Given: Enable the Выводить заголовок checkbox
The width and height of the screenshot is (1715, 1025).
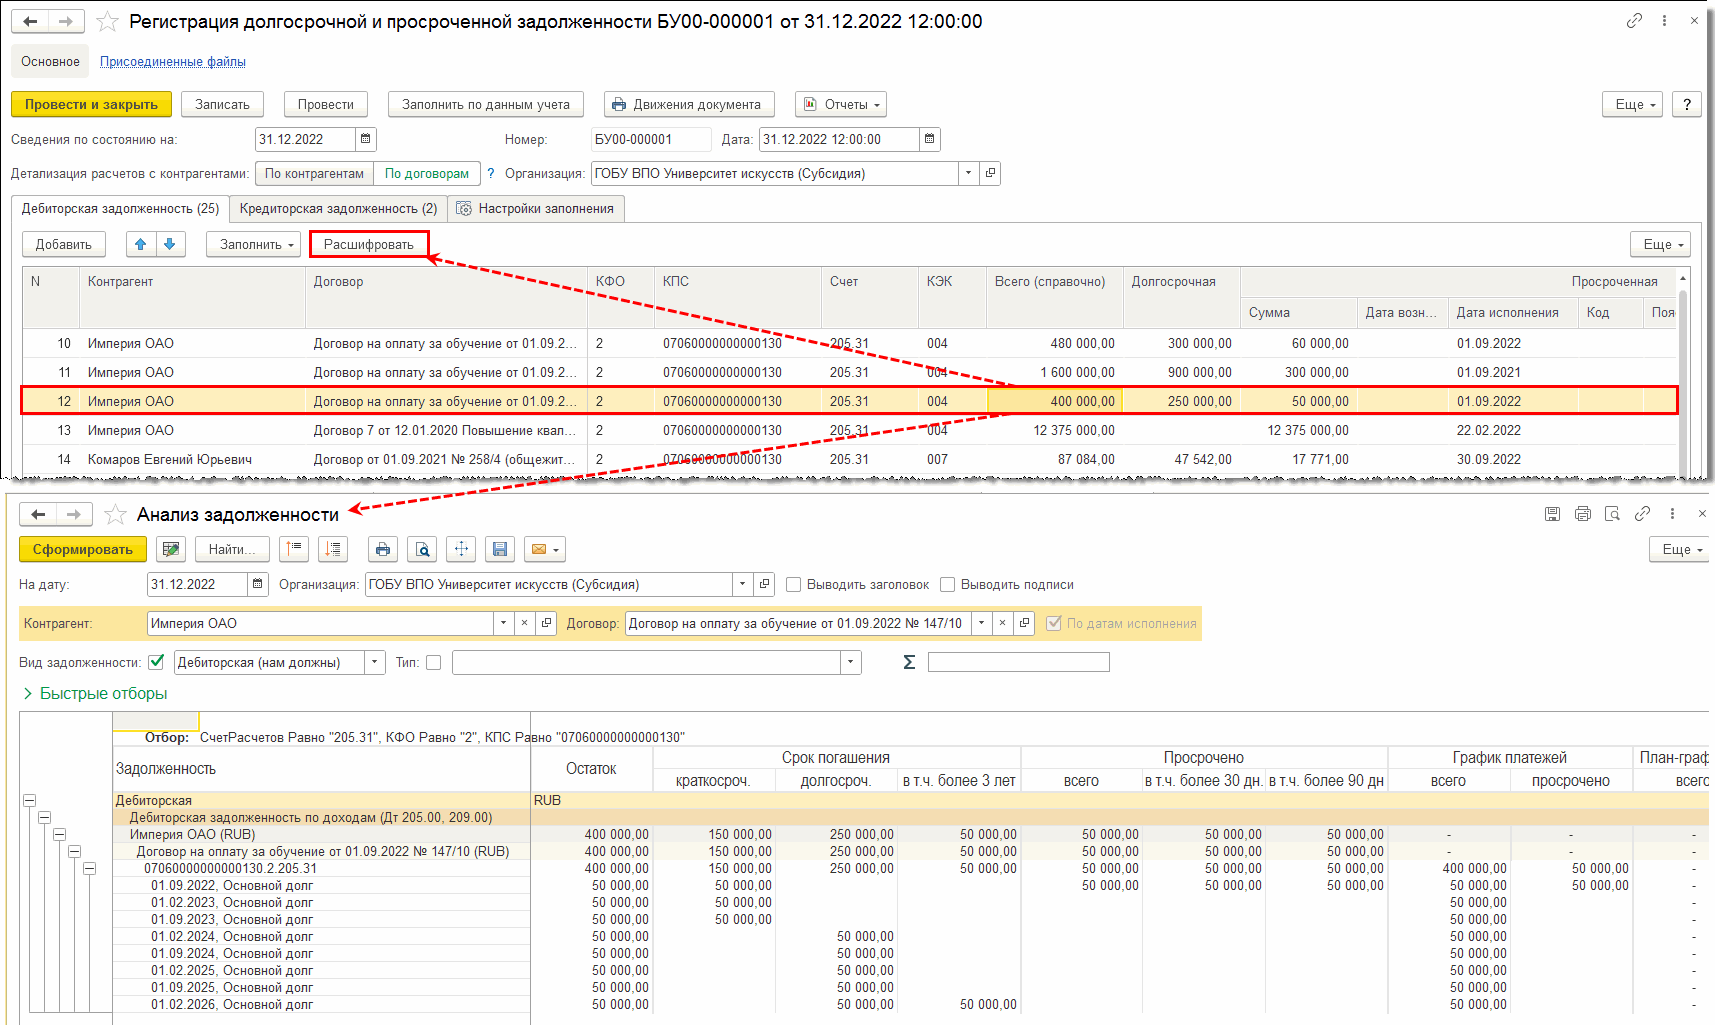Looking at the screenshot, I should [x=794, y=585].
